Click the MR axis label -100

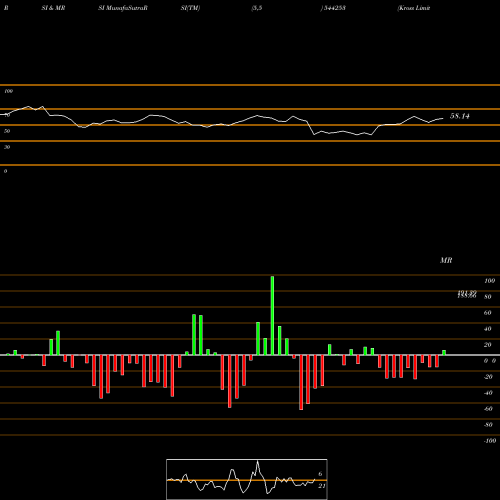[x=490, y=441]
